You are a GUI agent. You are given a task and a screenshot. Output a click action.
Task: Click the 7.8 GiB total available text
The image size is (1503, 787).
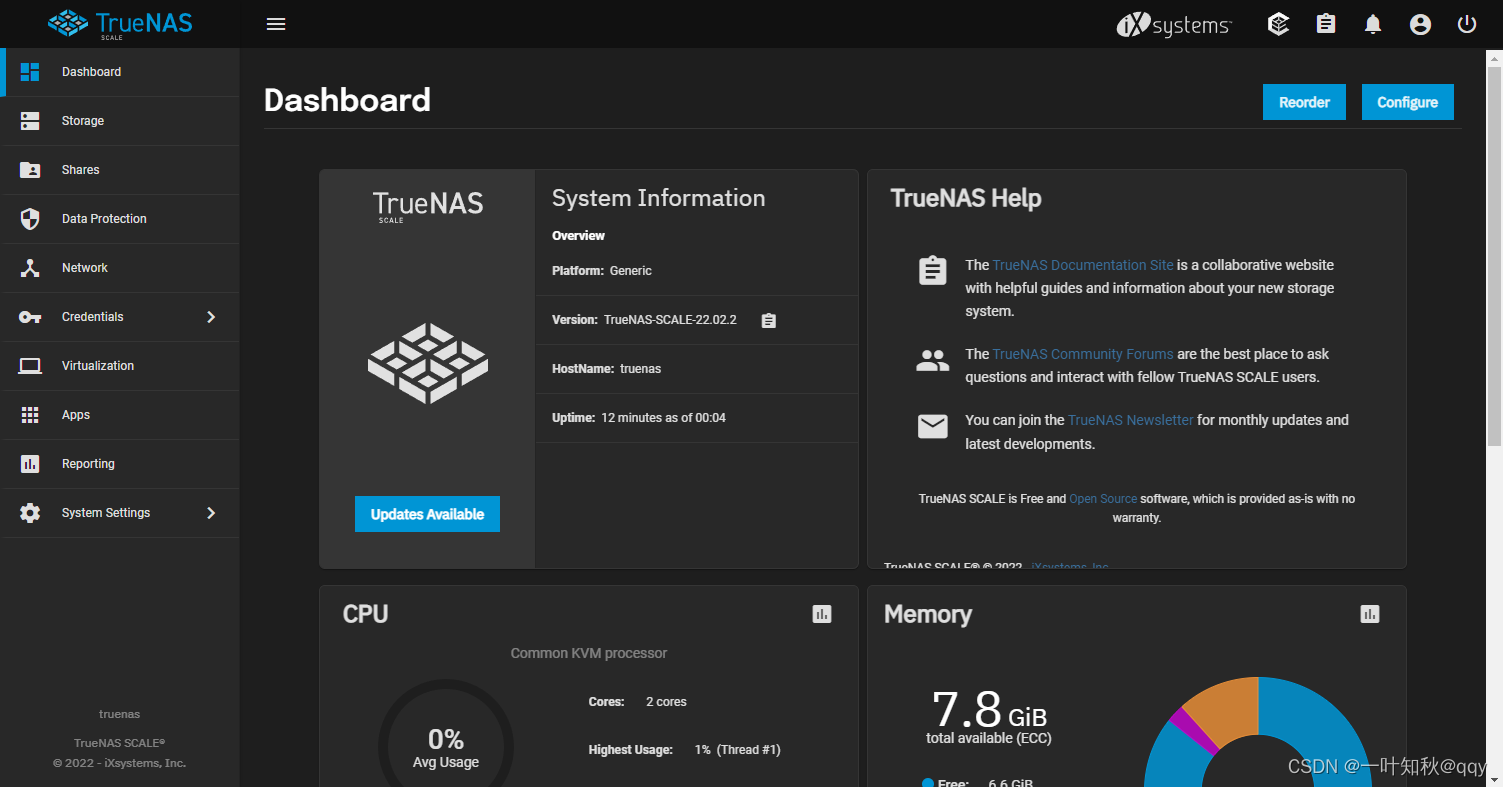pyautogui.click(x=989, y=716)
